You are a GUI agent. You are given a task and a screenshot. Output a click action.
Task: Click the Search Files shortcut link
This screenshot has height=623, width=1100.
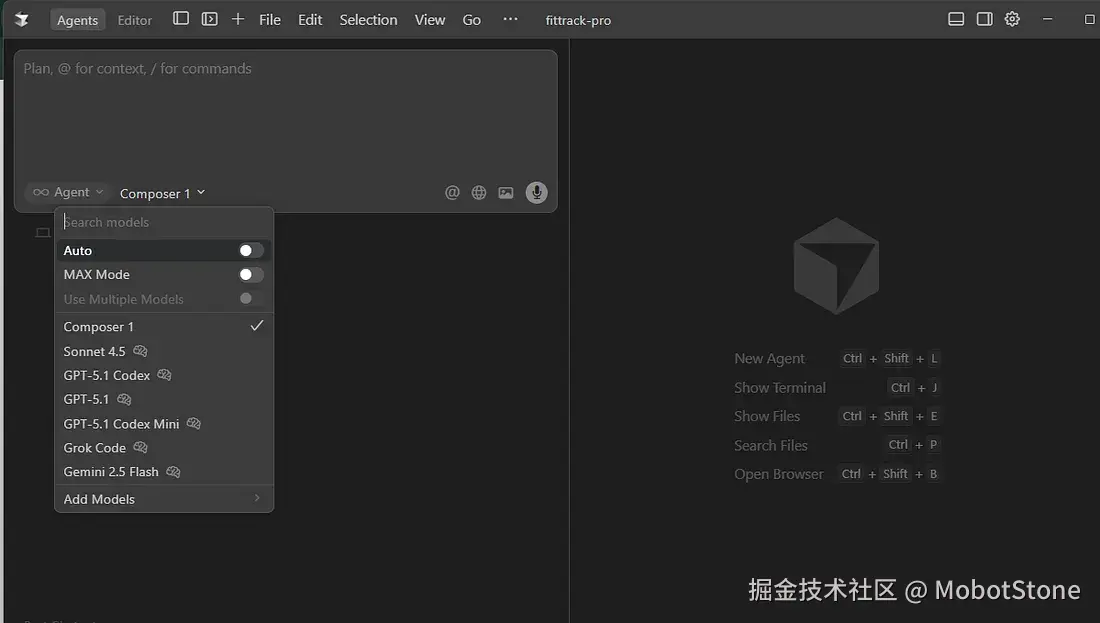770,446
